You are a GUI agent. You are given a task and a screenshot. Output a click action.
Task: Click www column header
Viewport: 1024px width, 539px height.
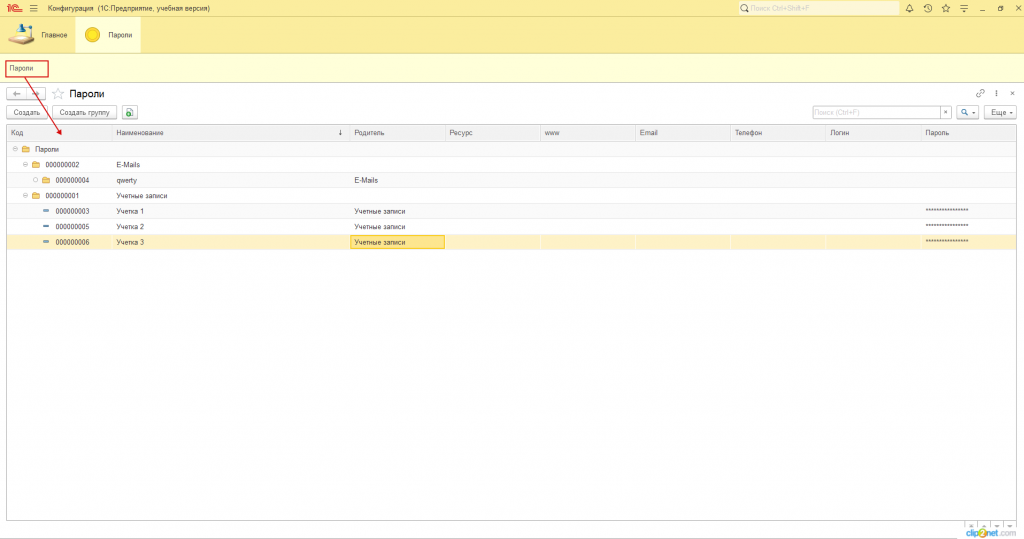pyautogui.click(x=588, y=133)
